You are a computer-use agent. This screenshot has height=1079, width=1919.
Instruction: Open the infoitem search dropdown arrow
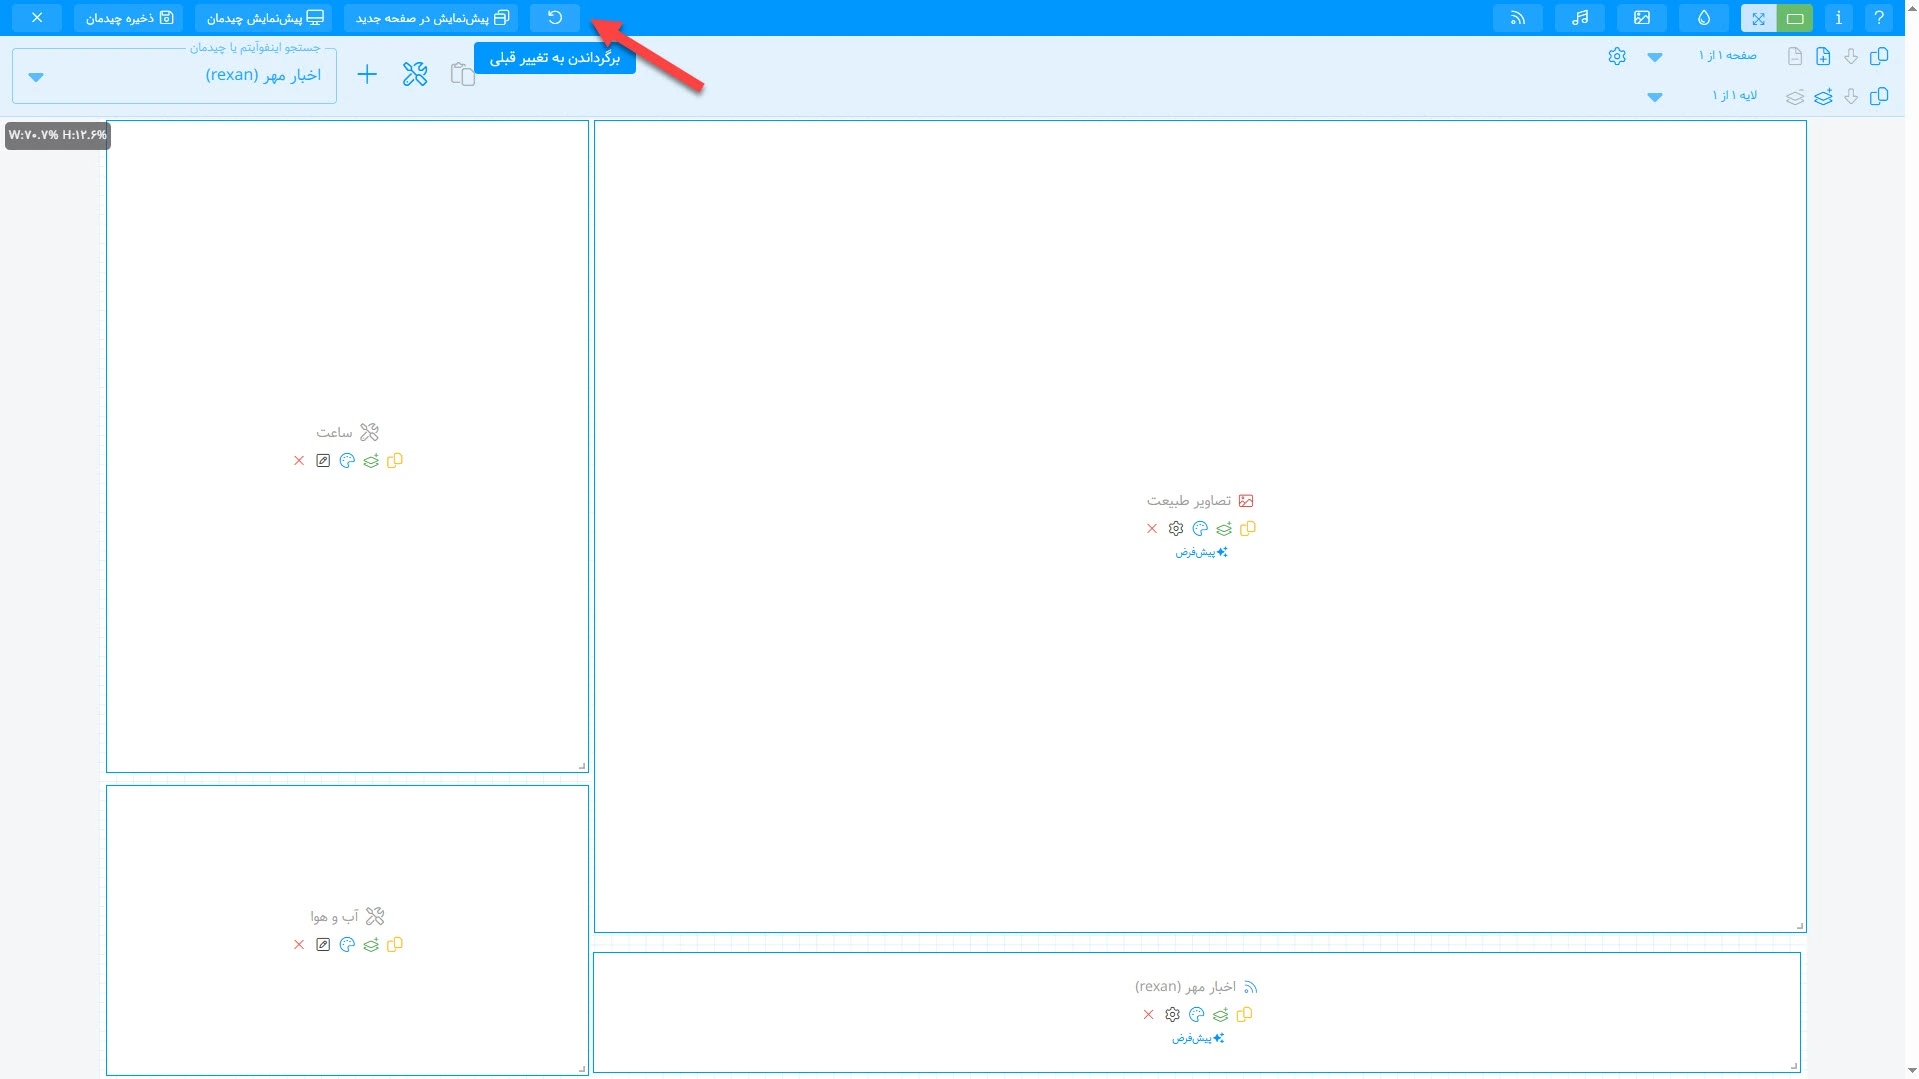[36, 77]
